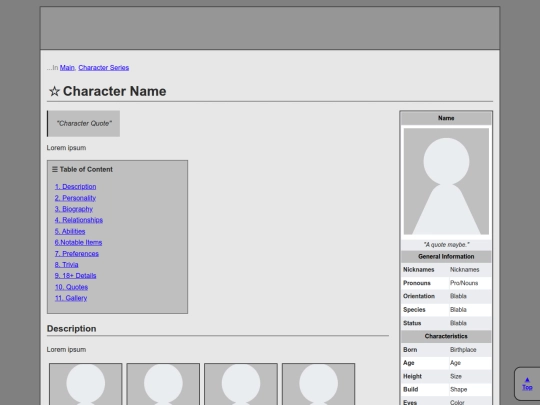Click the "A quote maybe." caption
Viewport: 540px width, 405px height.
pos(446,245)
